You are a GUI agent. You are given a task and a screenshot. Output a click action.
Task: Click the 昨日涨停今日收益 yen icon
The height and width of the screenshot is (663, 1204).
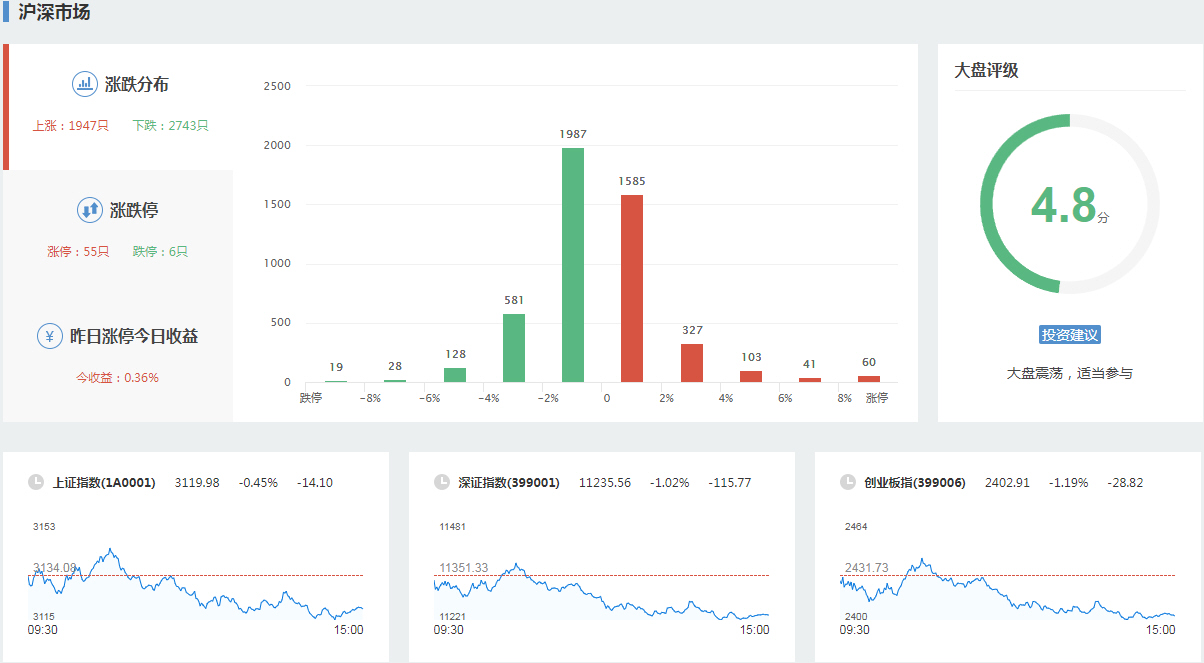click(50, 336)
